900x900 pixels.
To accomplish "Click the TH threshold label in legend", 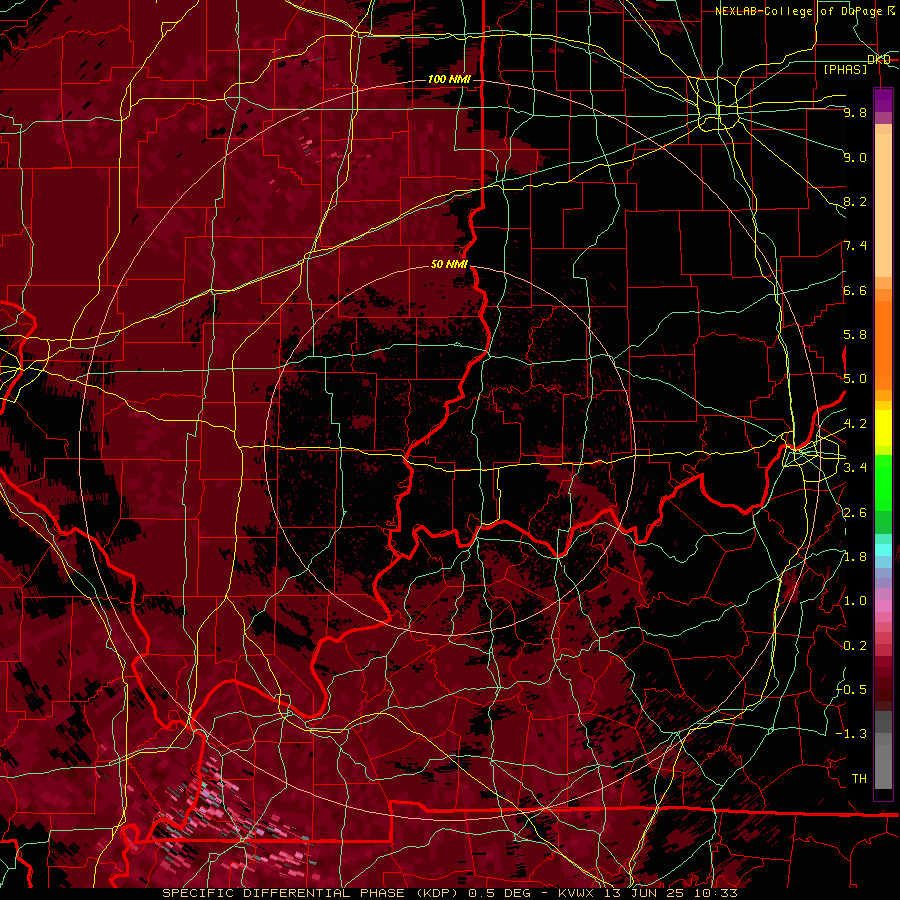I will click(x=859, y=778).
